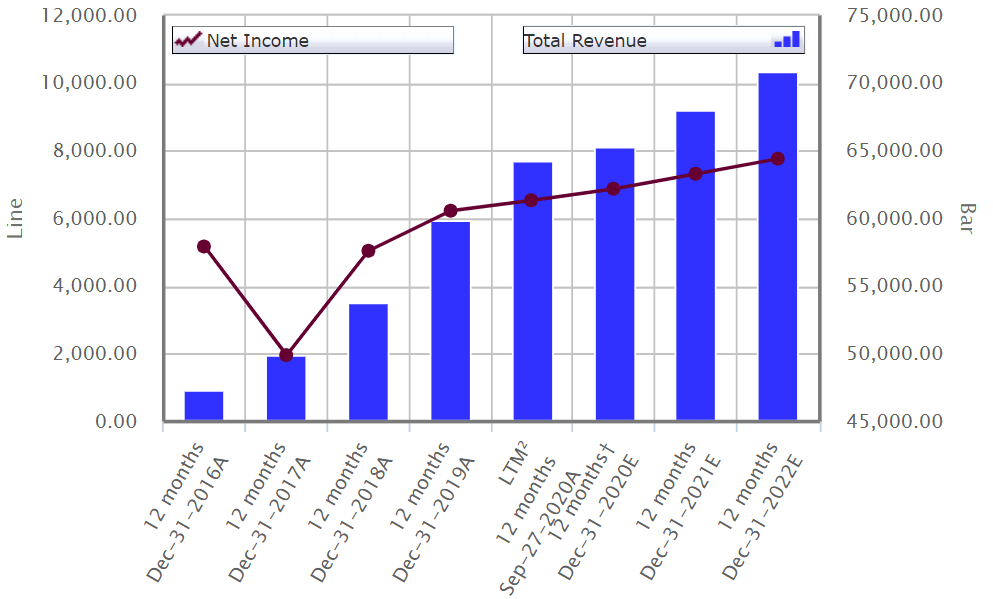Click the Total Revenue bar for Dec-31-2018A
993x599 pixels.
coord(368,362)
